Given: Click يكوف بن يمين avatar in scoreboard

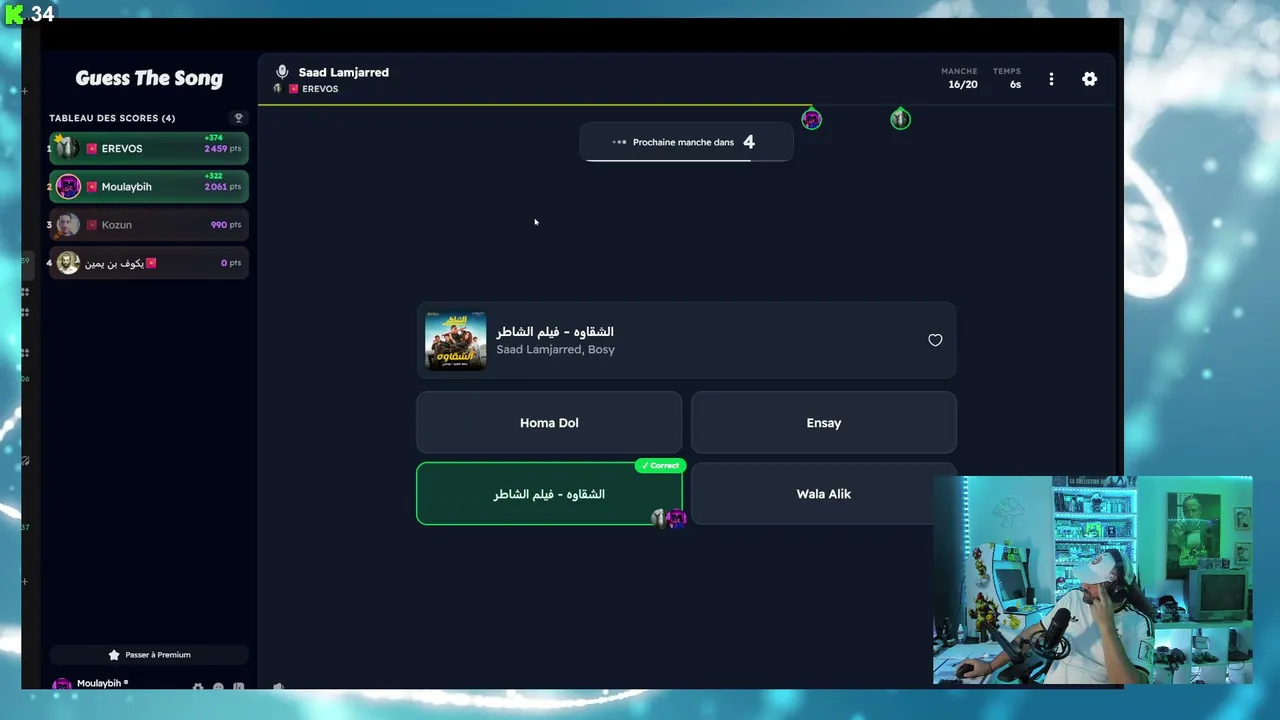Looking at the screenshot, I should pos(68,263).
